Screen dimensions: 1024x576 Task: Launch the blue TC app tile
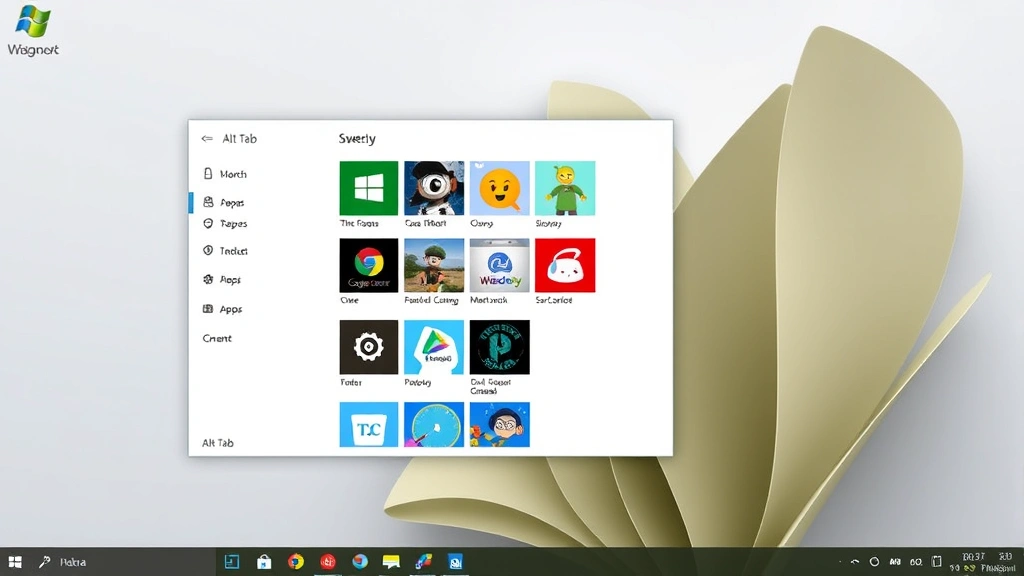point(368,424)
